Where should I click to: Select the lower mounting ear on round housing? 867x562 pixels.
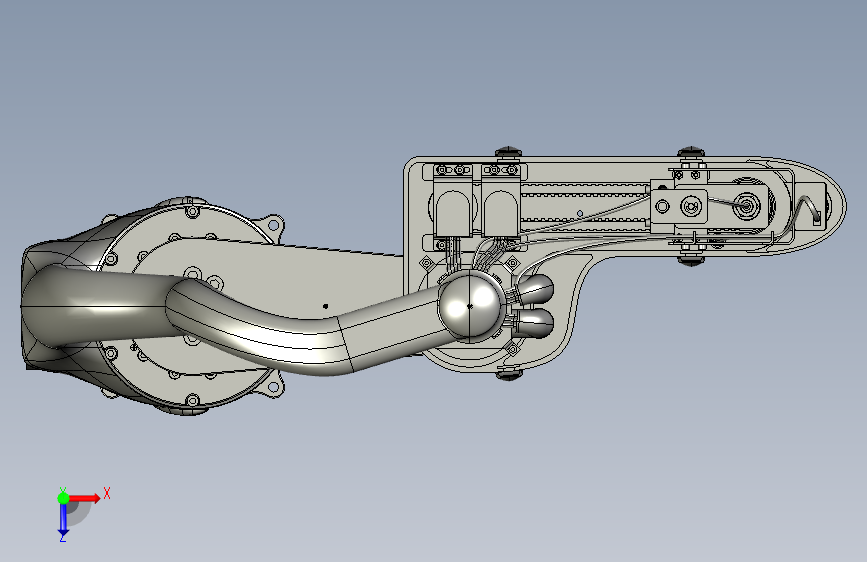click(273, 386)
